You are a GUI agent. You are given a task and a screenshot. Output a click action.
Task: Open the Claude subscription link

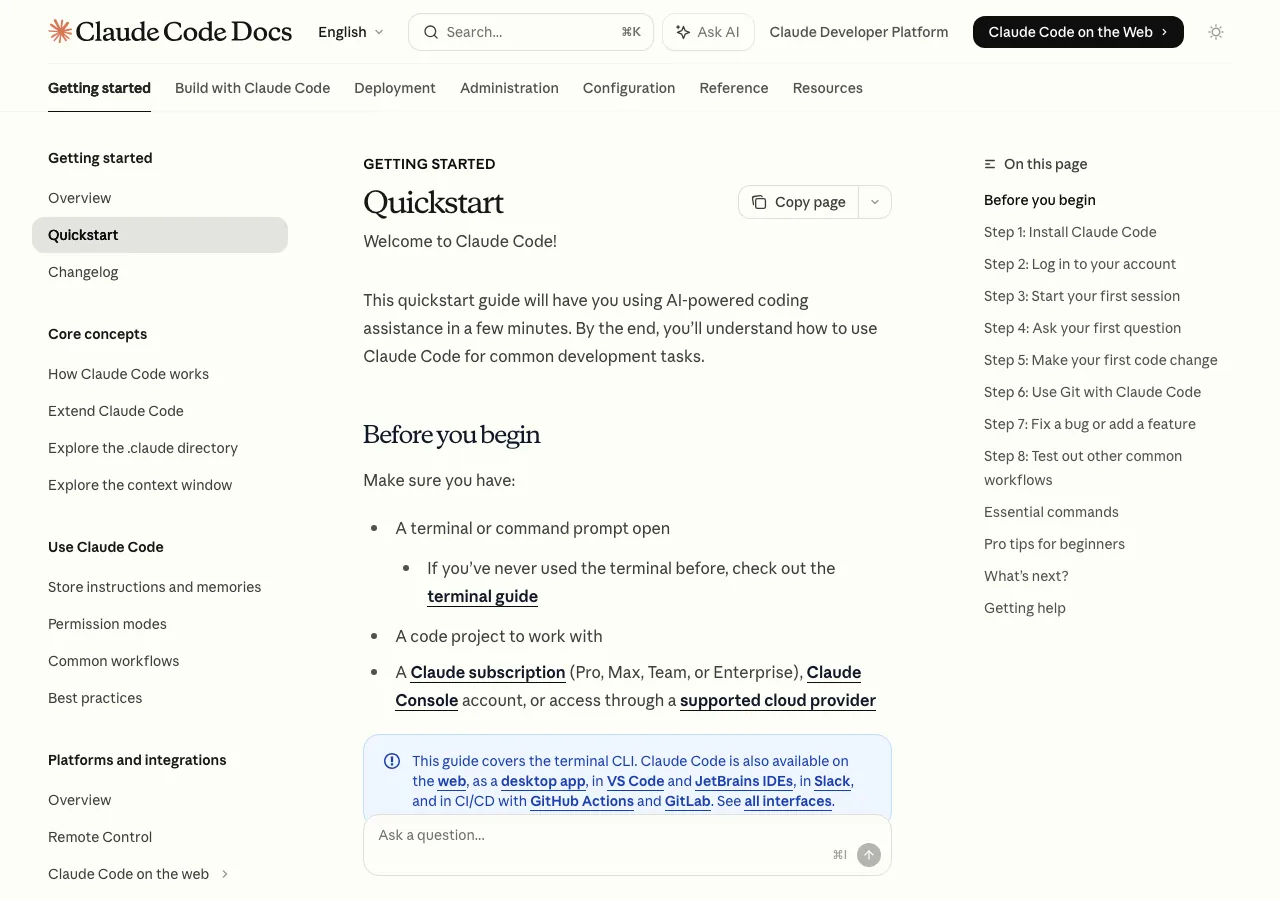click(x=488, y=672)
